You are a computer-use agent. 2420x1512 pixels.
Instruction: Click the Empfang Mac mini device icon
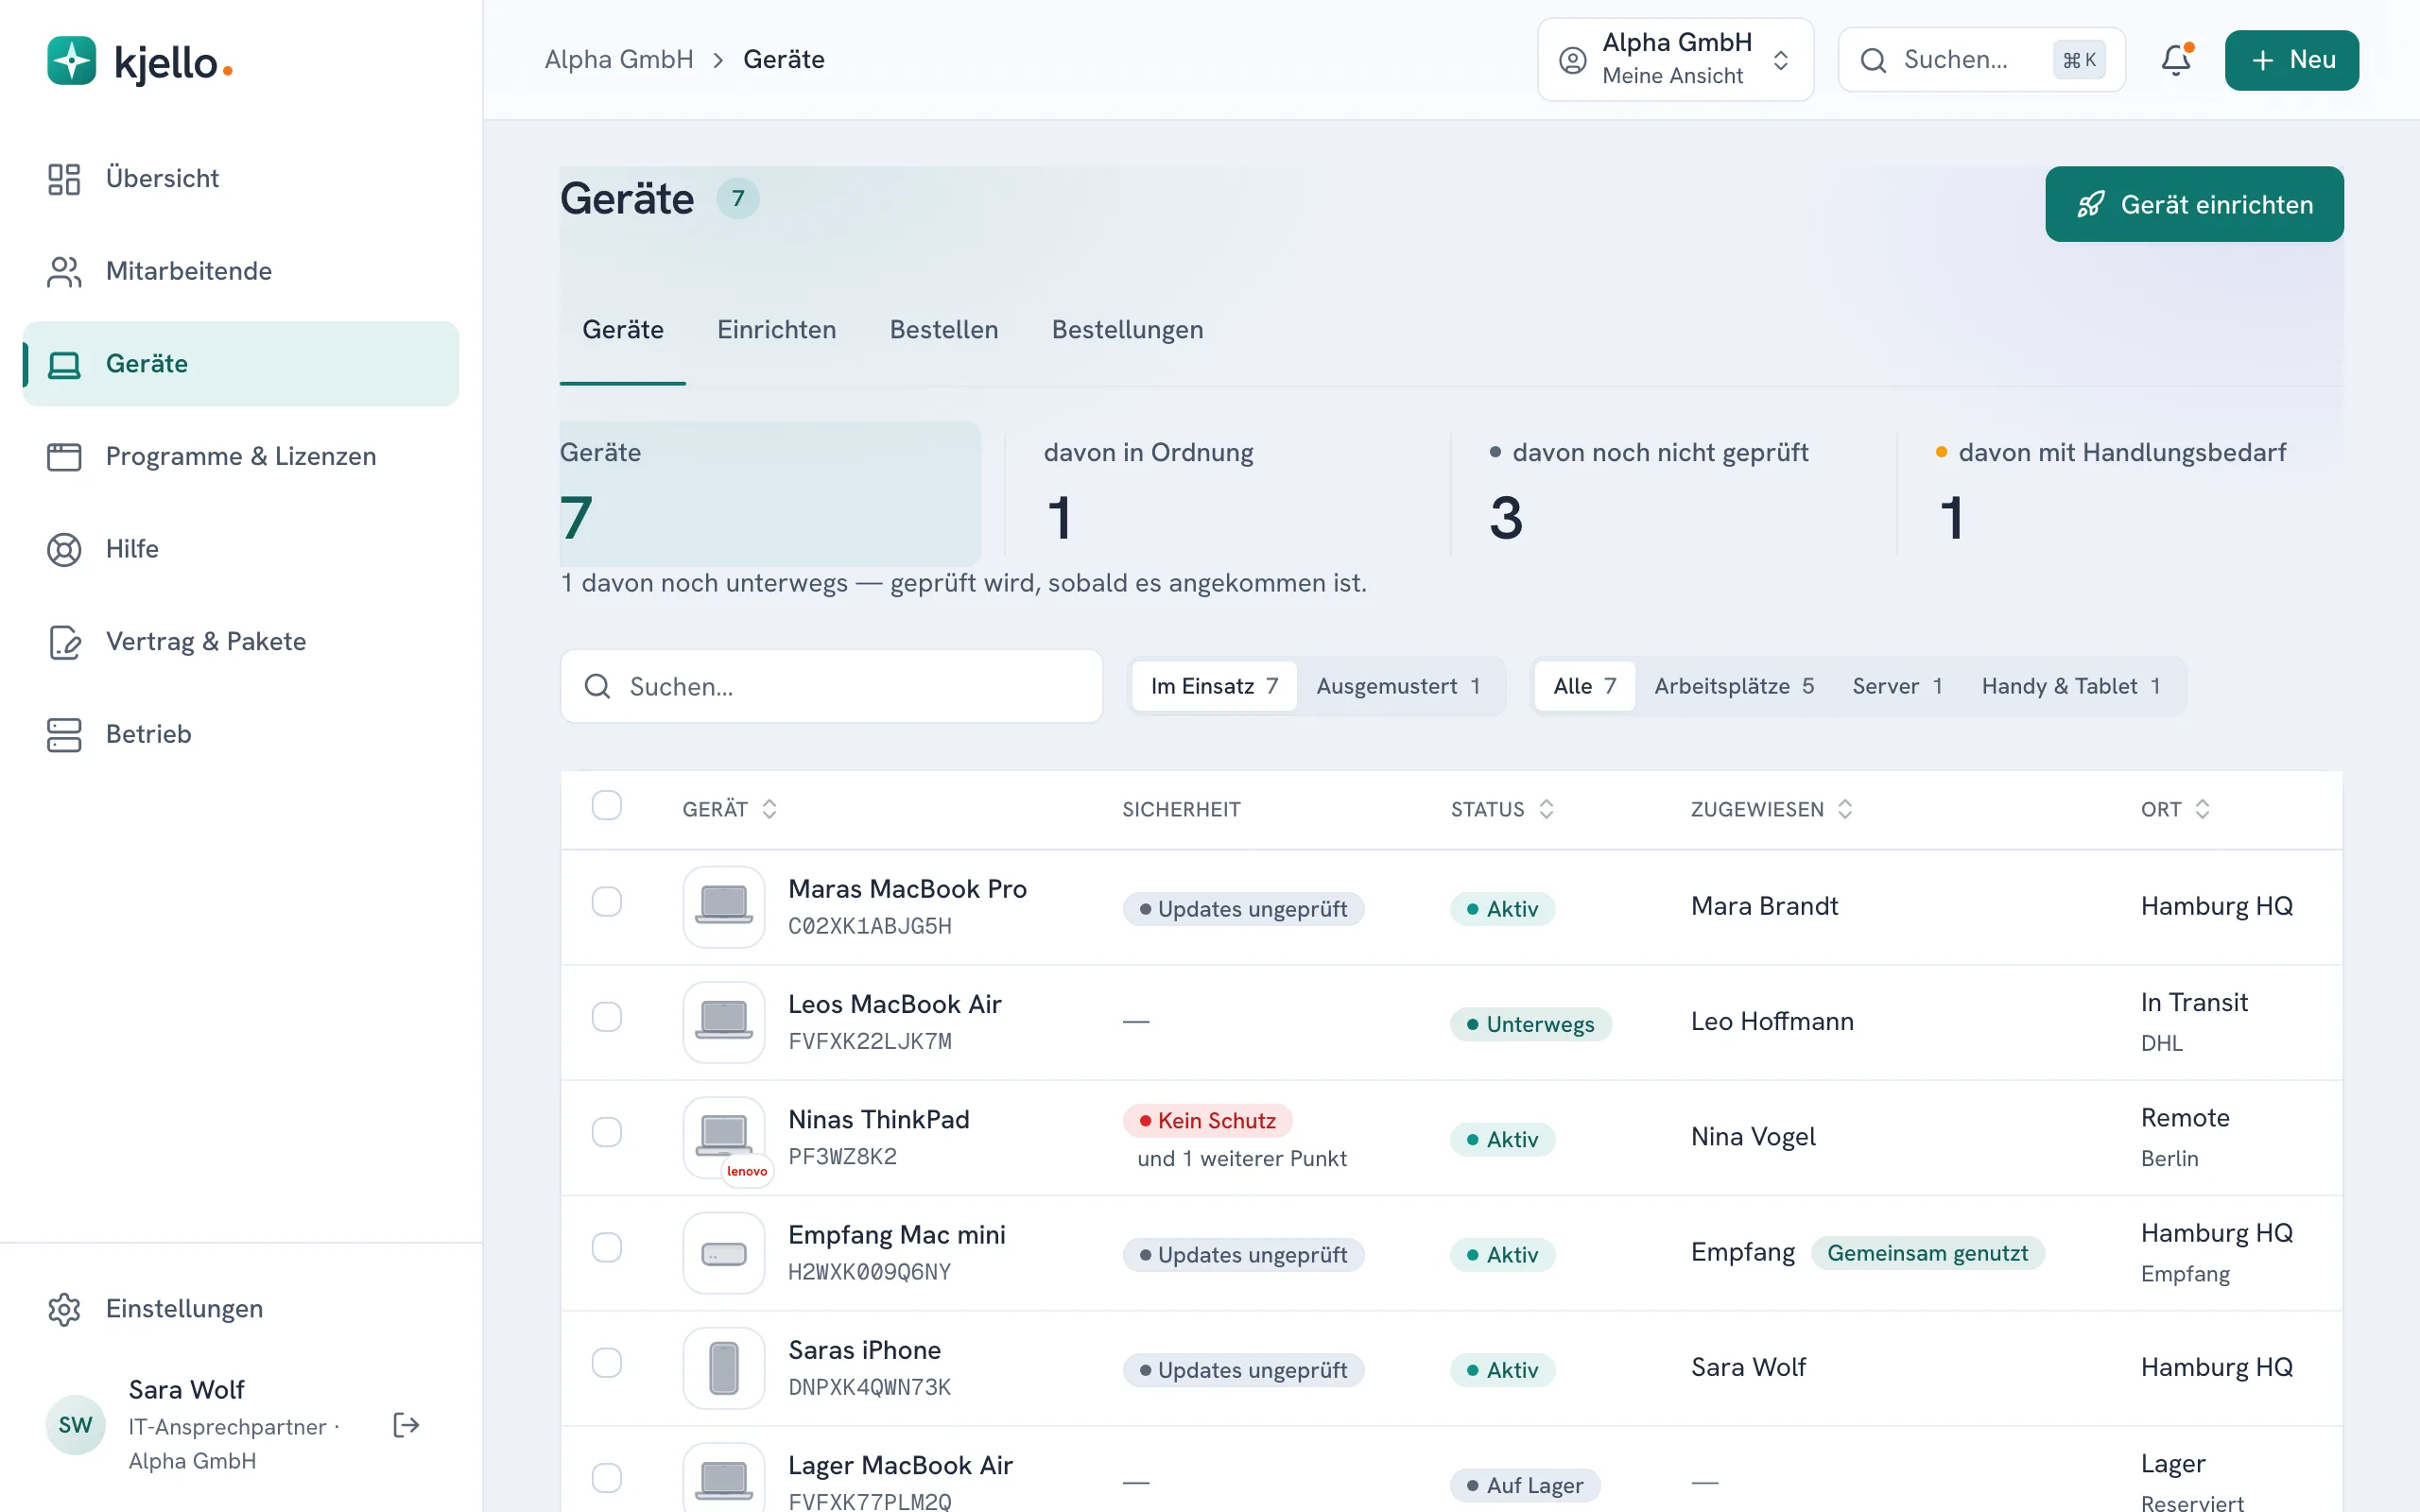[724, 1252]
